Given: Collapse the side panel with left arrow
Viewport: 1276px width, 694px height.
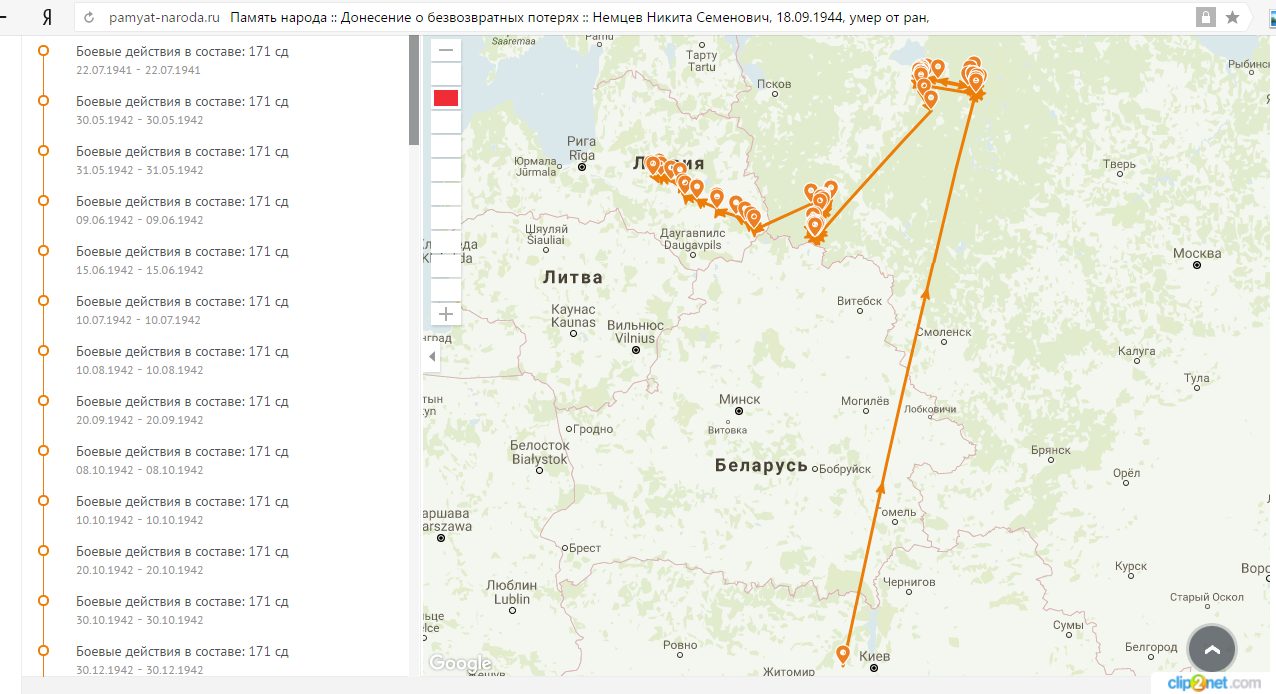Looking at the screenshot, I should (432, 357).
